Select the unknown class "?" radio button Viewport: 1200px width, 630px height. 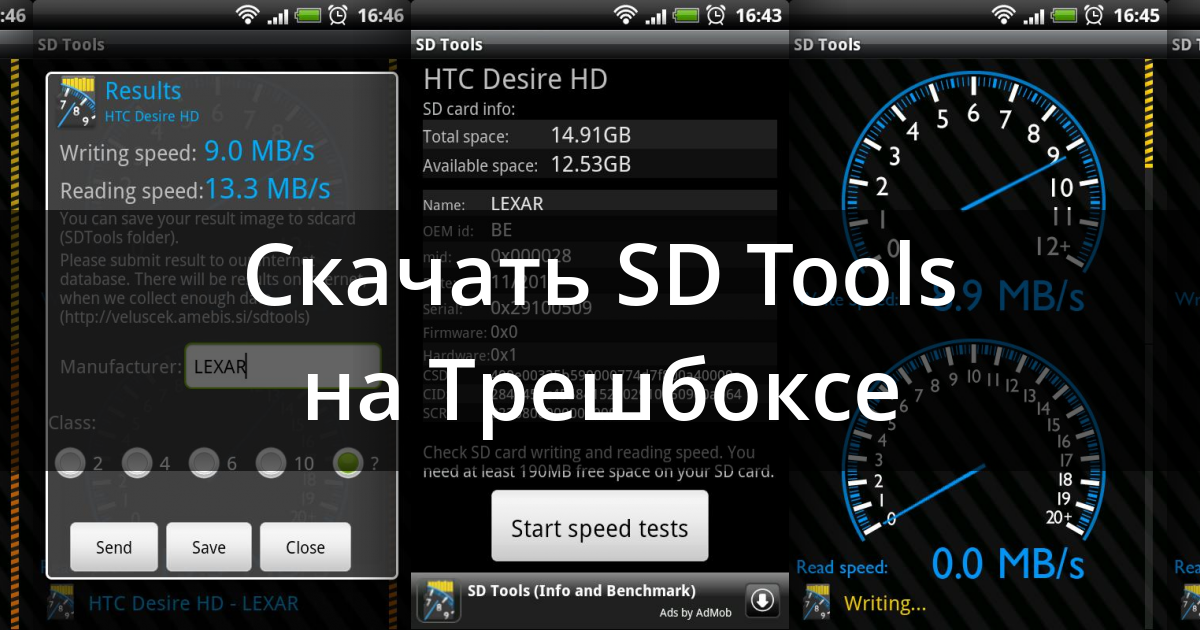[x=348, y=462]
